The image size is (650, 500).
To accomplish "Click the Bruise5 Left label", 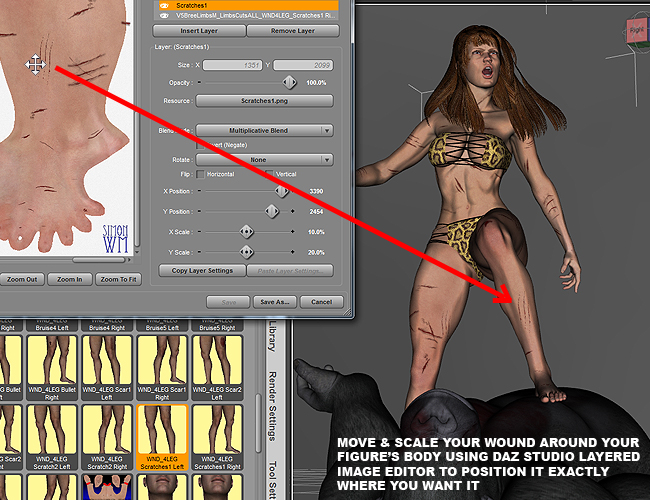I will (162, 328).
